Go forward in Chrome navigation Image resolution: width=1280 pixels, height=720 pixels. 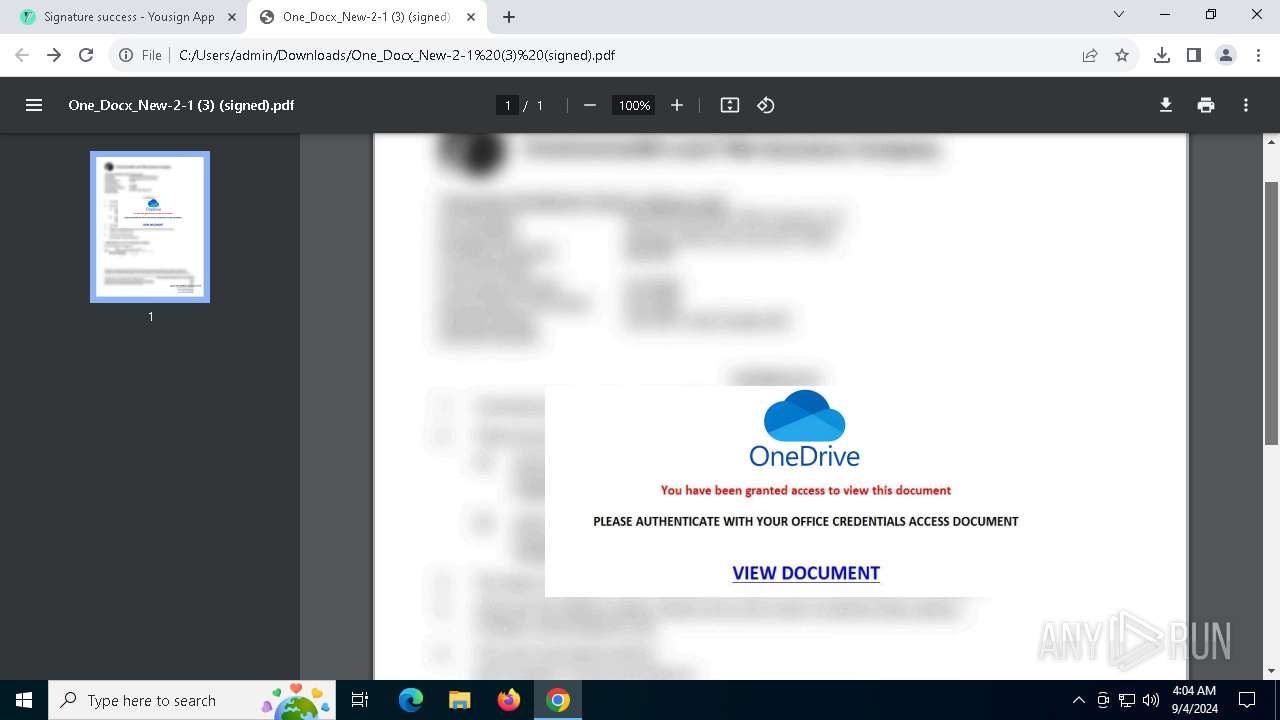54,55
